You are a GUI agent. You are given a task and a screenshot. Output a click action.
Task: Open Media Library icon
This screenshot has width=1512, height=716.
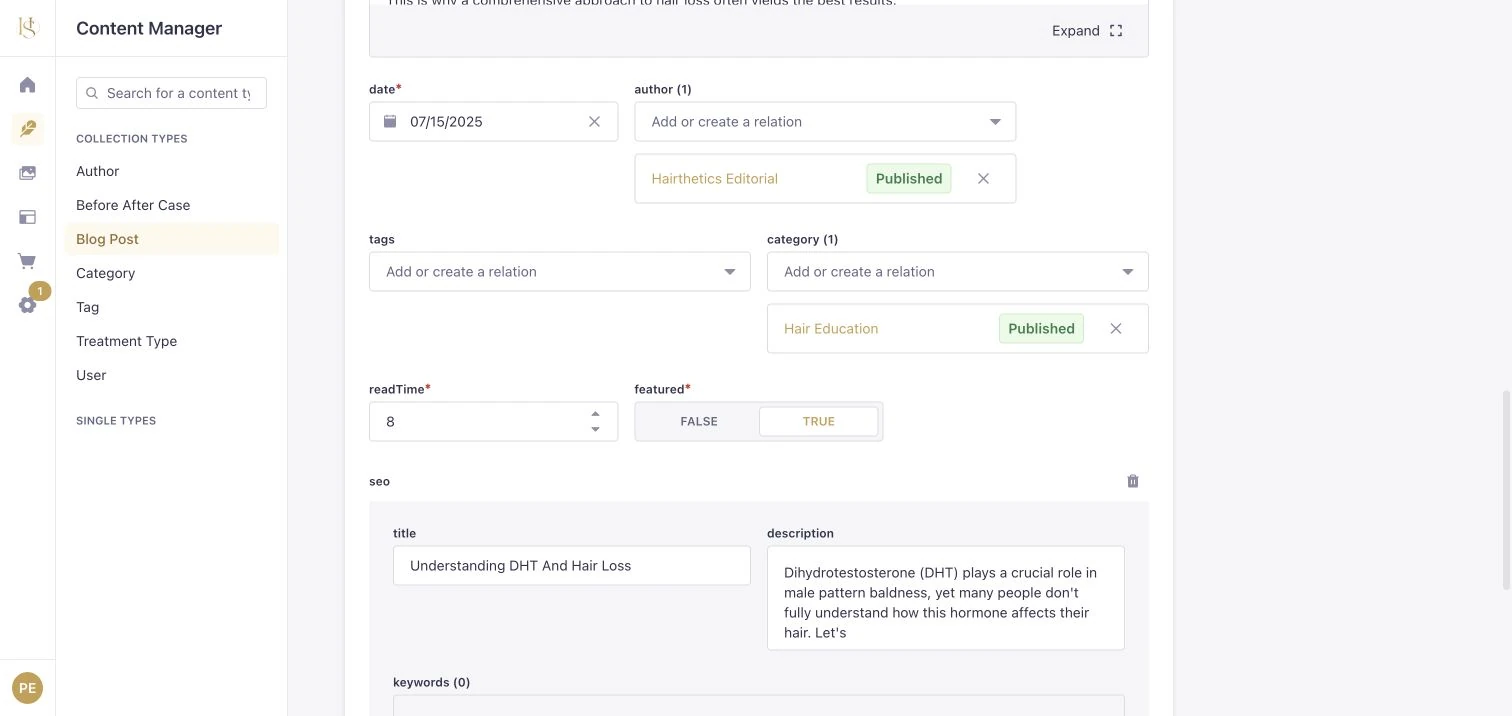coord(27,173)
